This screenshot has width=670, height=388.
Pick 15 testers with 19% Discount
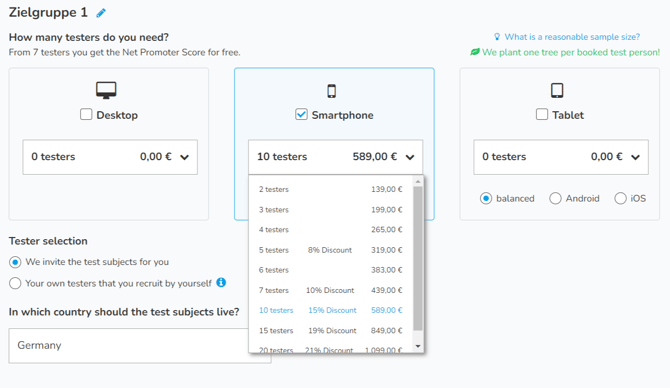pos(331,331)
